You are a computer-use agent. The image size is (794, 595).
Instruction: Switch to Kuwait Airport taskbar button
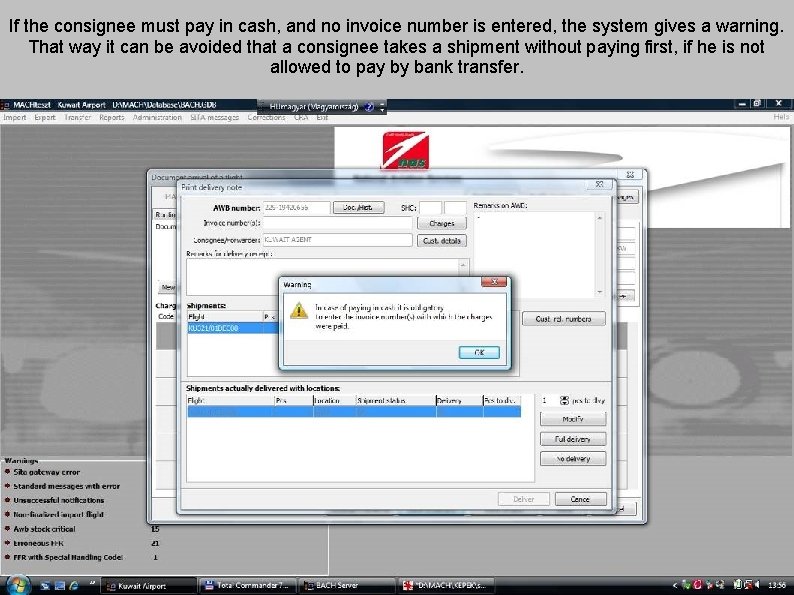(x=148, y=586)
